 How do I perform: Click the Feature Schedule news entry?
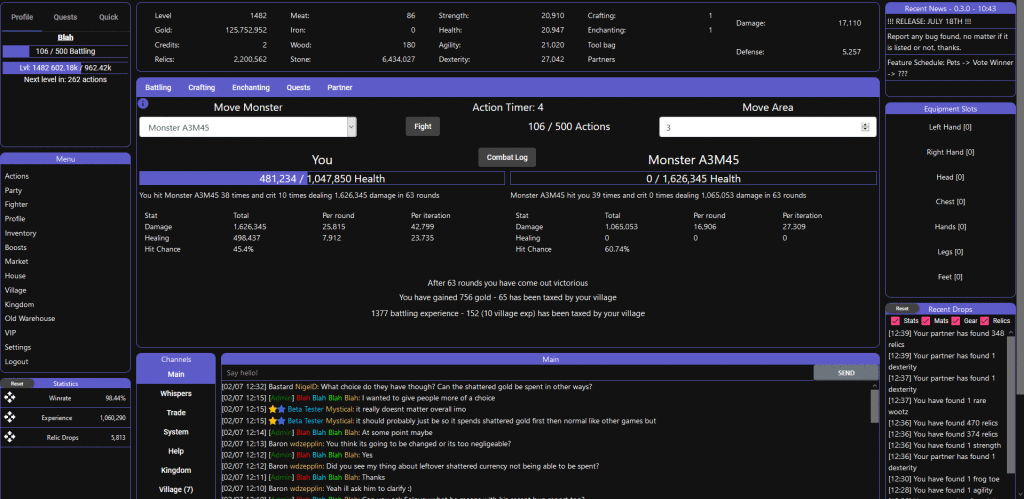pos(950,68)
